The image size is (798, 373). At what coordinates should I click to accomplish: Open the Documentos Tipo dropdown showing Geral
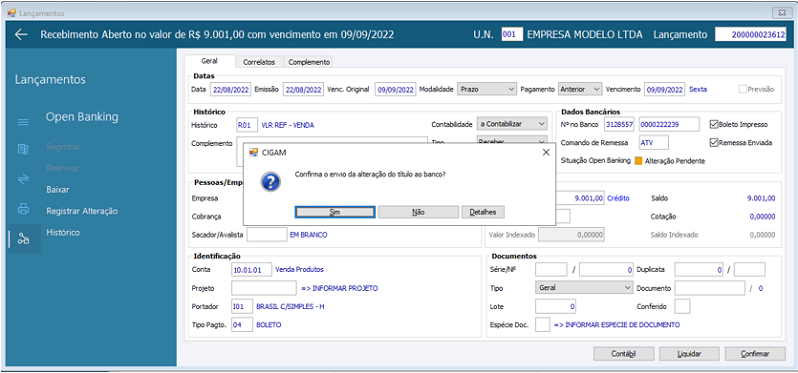(584, 288)
